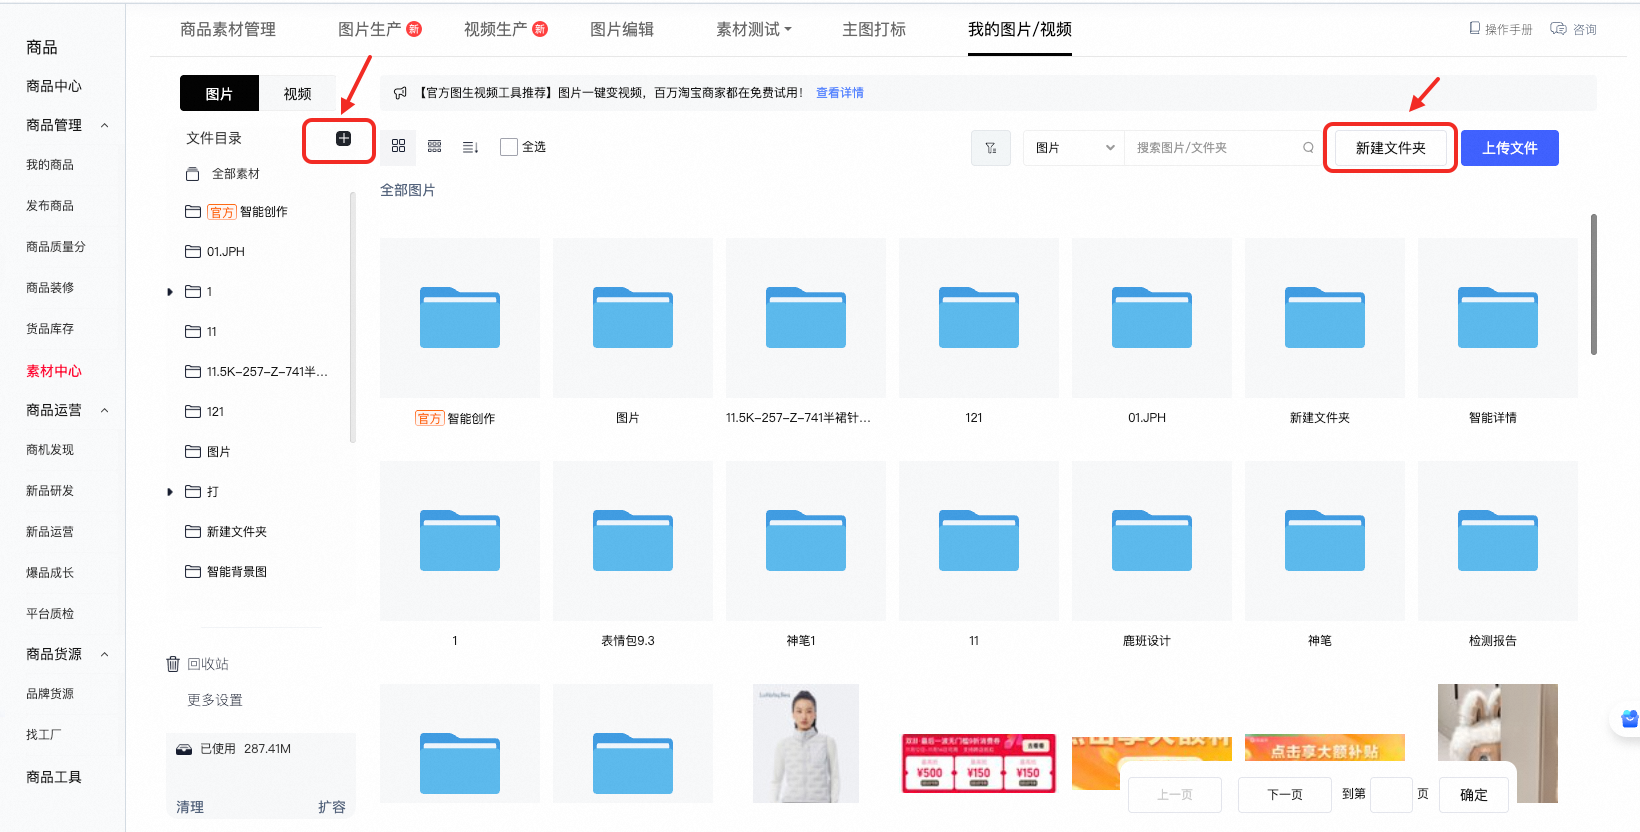Open the 神笔 folder icon
Viewport: 1640px width, 832px height.
(1325, 541)
